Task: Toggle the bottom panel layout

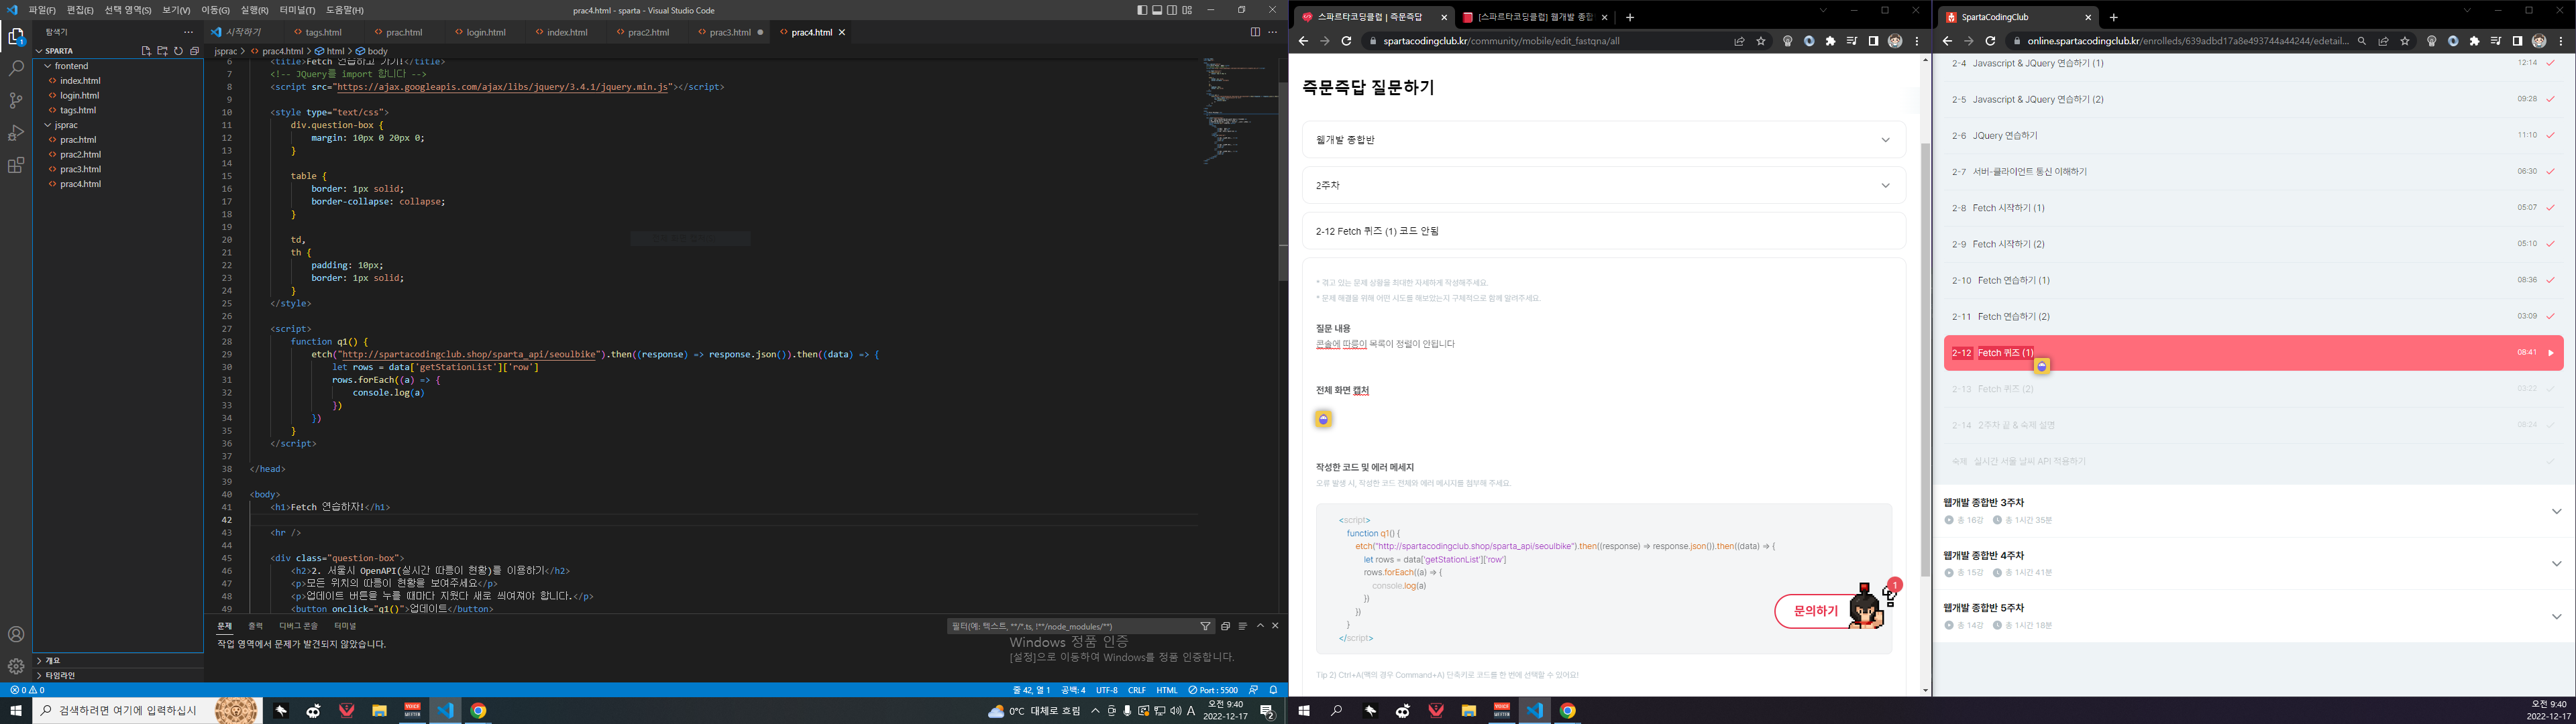Action: click(1157, 10)
